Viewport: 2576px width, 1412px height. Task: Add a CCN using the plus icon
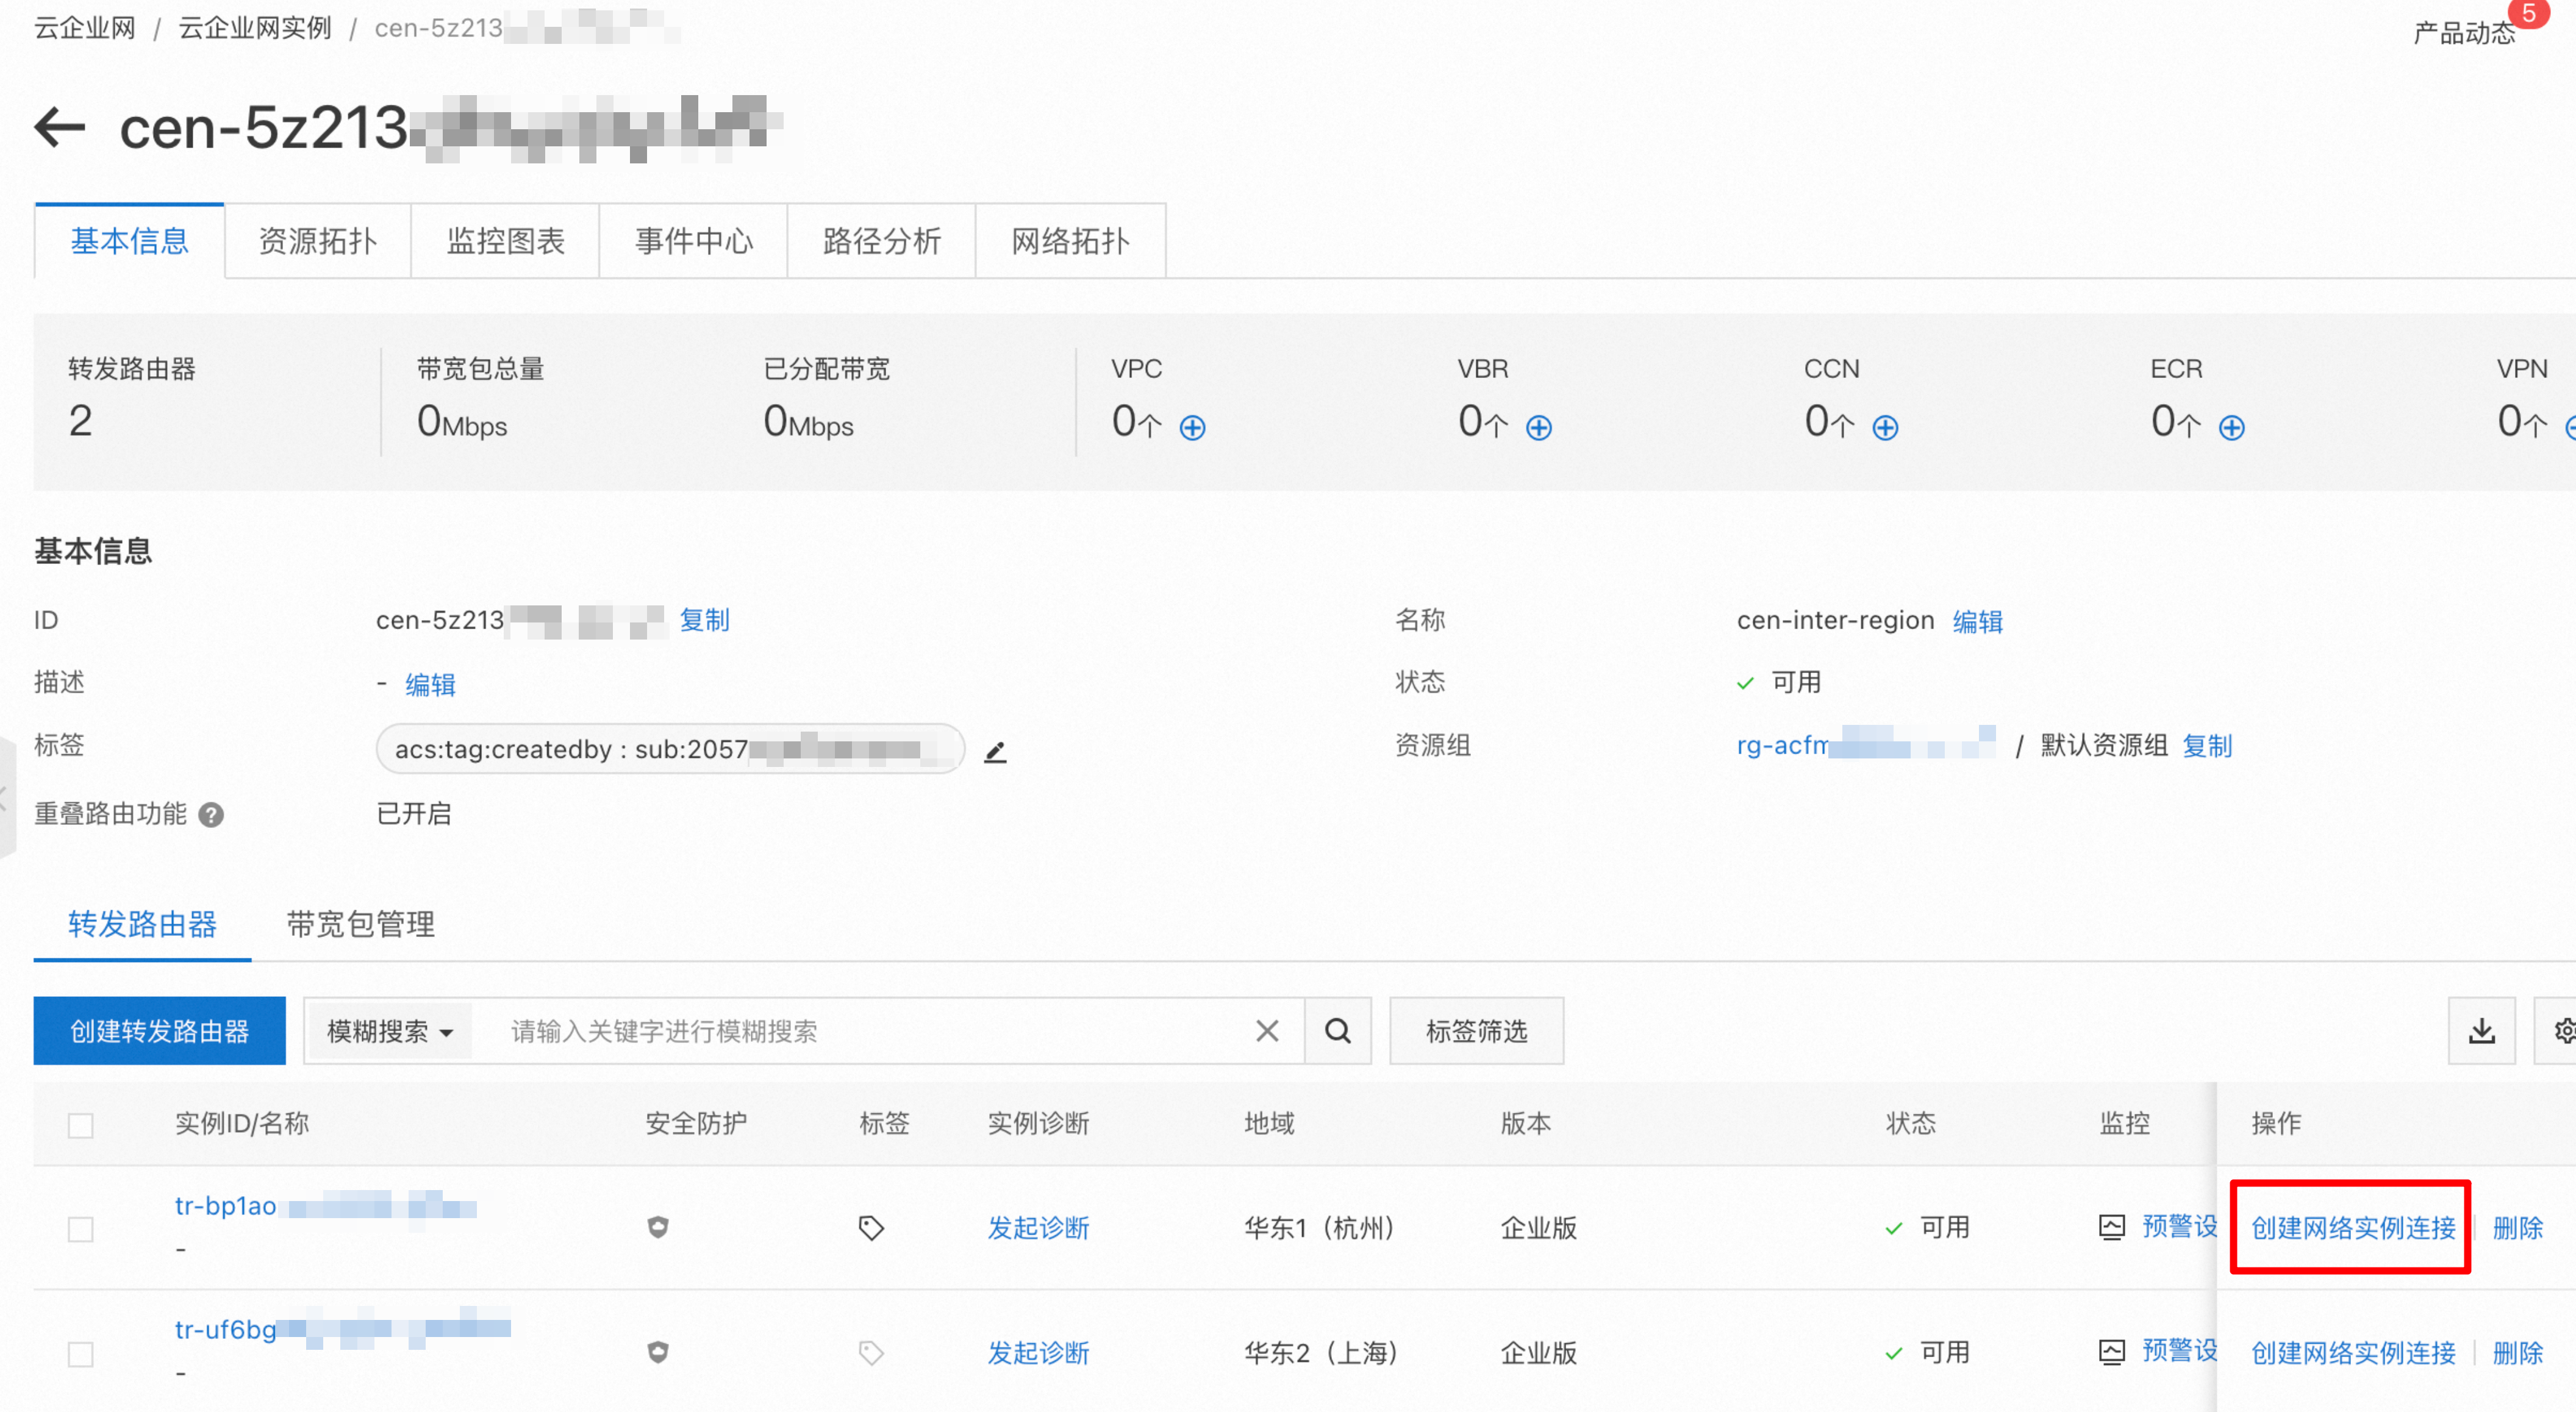tap(1885, 428)
